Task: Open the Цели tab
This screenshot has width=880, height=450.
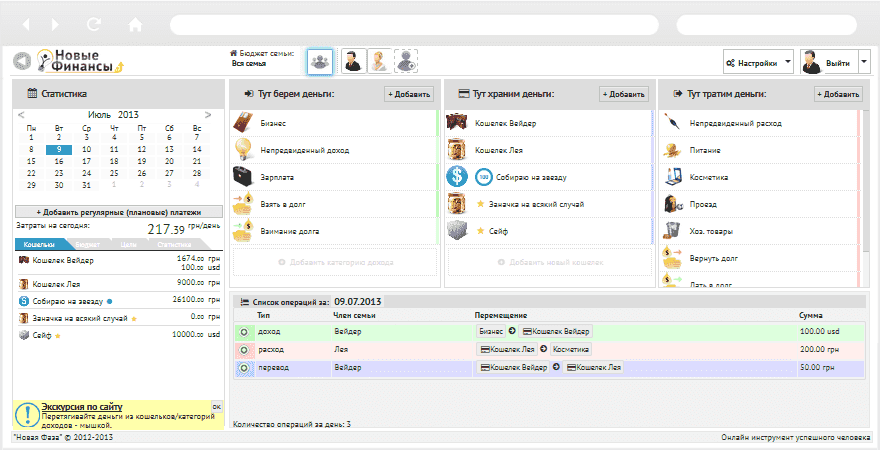Action: click(128, 244)
